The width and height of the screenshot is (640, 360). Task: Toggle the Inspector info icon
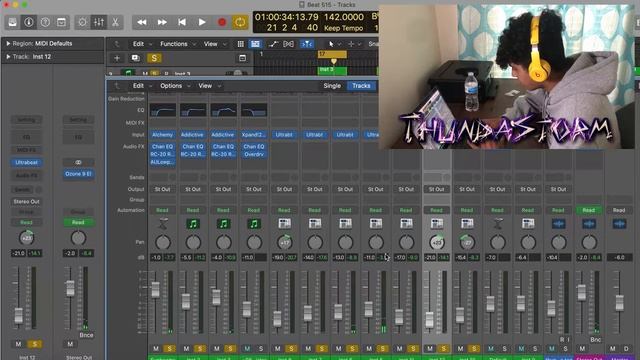[x=29, y=22]
